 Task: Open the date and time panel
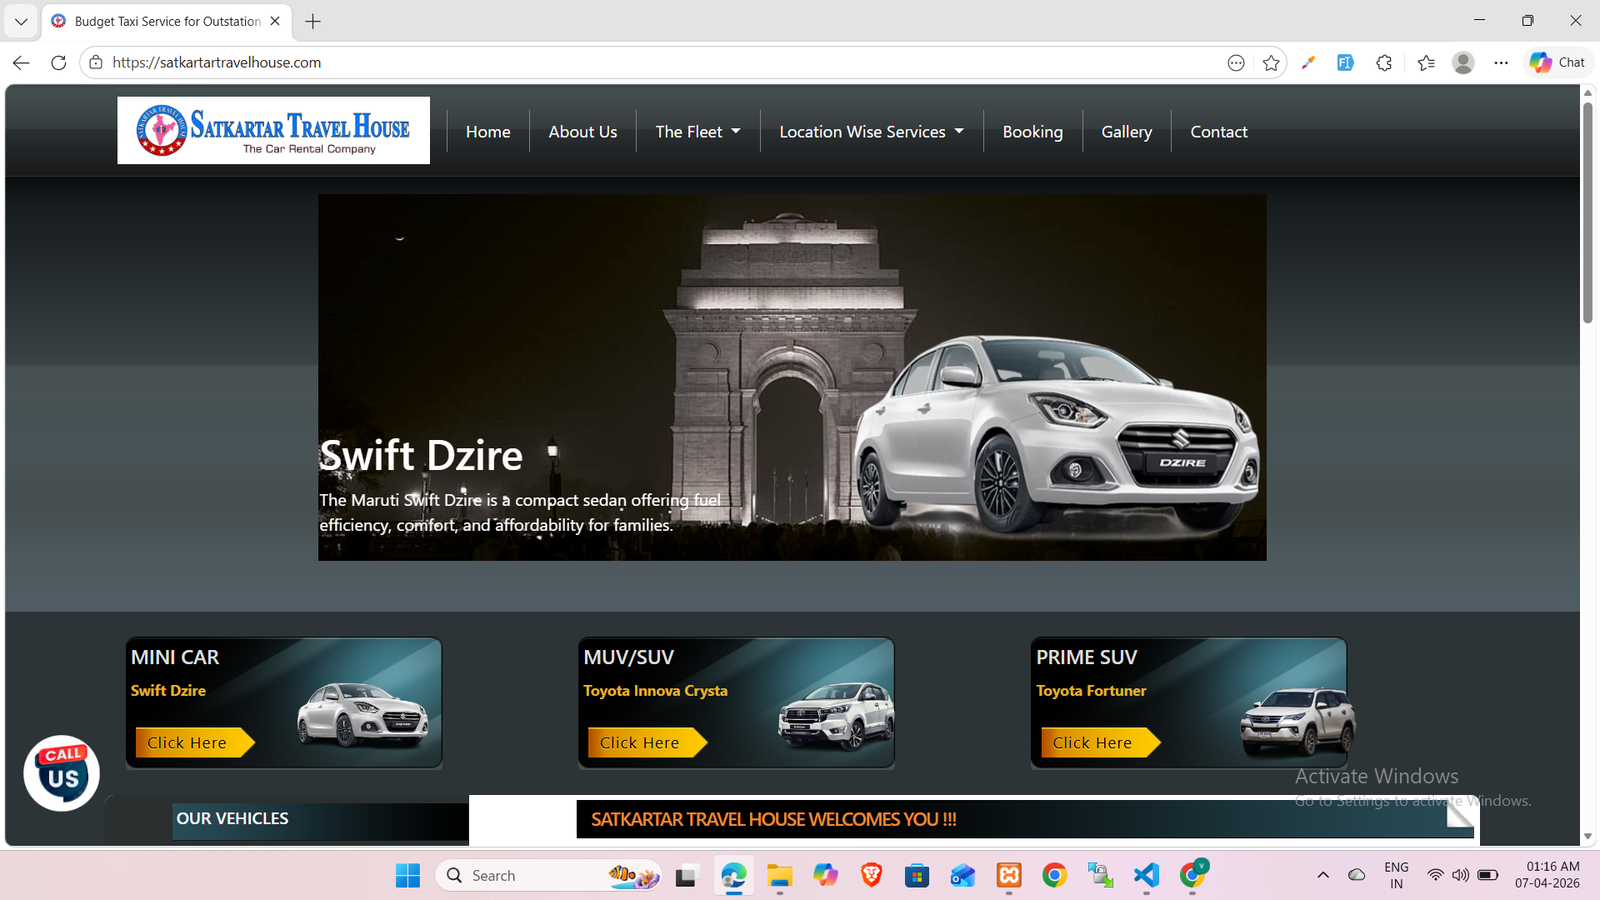[x=1547, y=875]
